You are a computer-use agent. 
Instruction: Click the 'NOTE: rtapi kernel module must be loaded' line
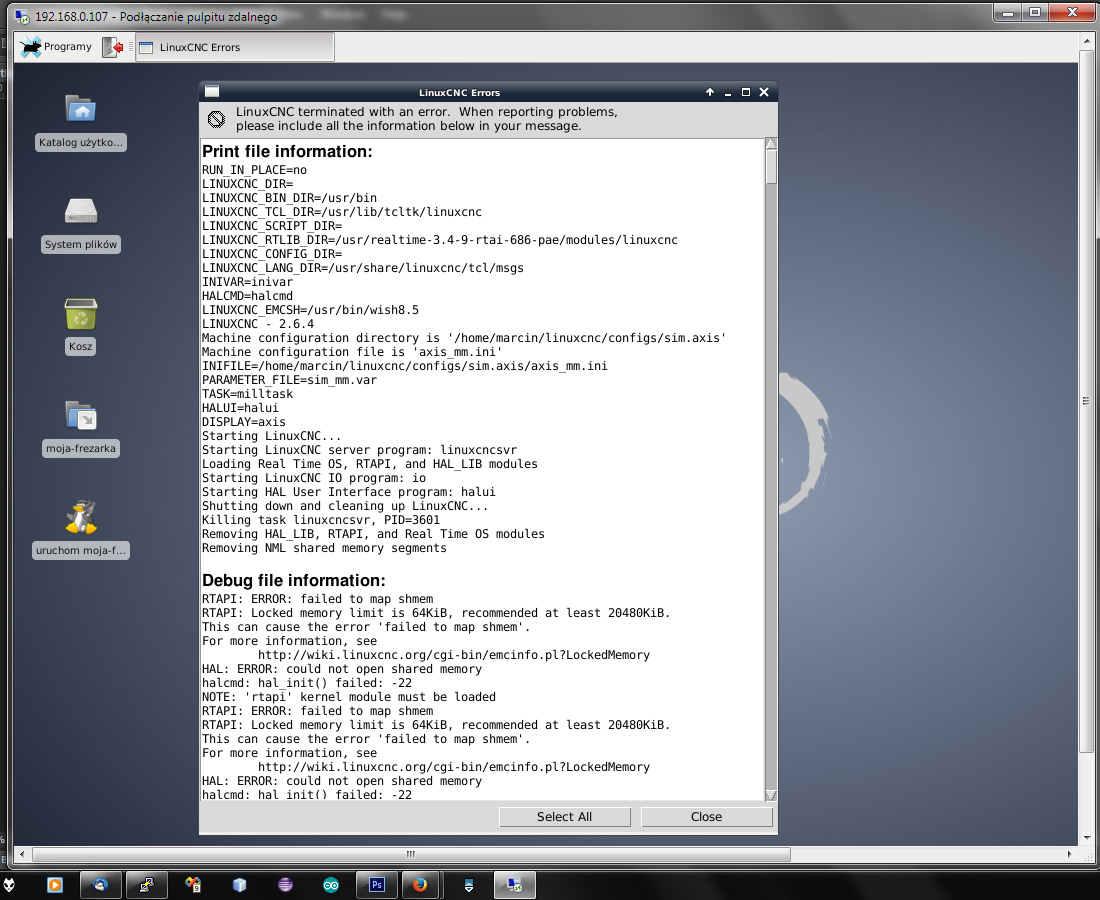tap(349, 697)
